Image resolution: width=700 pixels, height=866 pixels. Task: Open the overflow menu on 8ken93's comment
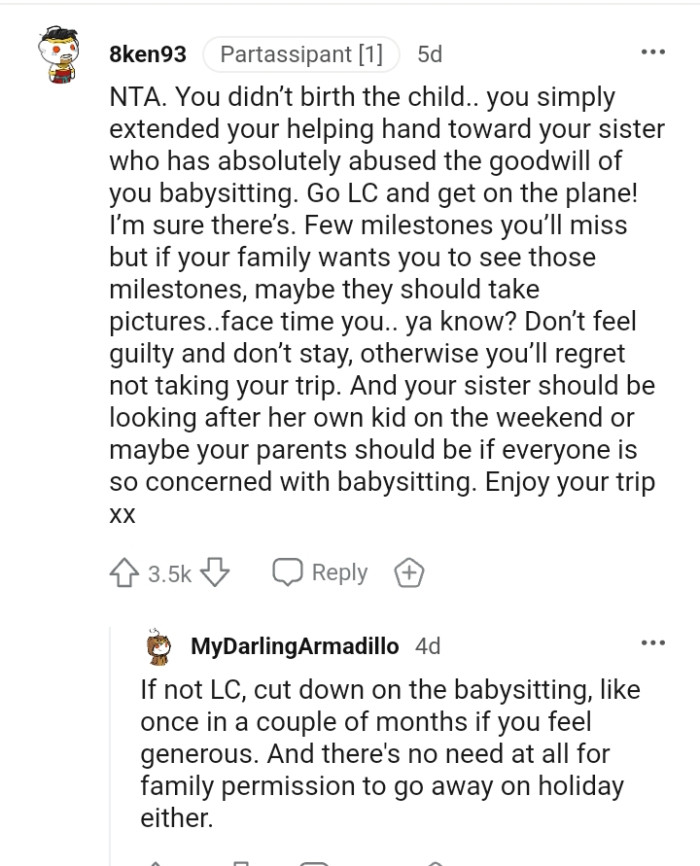click(x=654, y=50)
